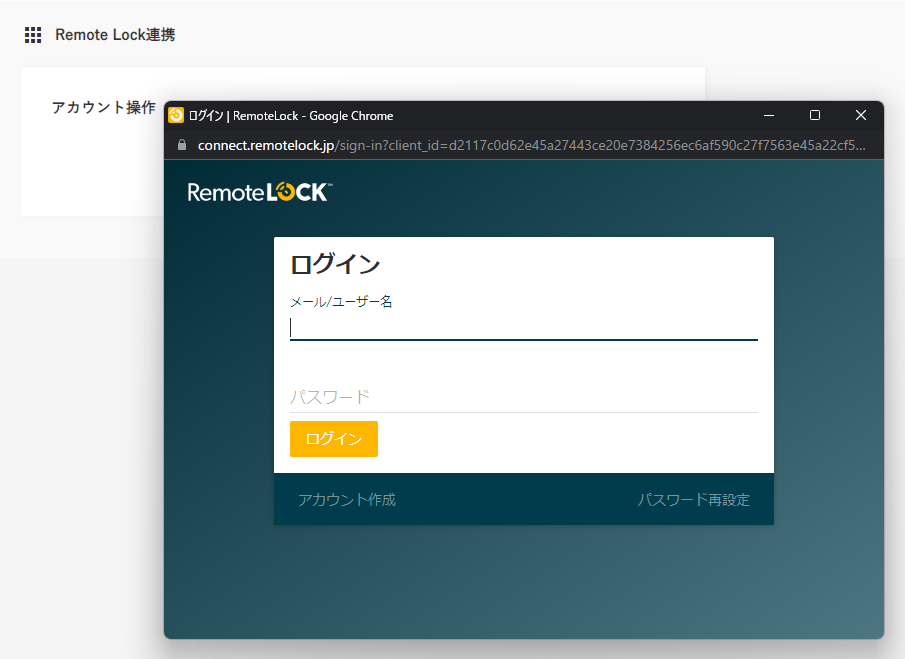The width and height of the screenshot is (905, 659).
Task: Focus the メール/ユーザー名 input field
Action: (523, 328)
